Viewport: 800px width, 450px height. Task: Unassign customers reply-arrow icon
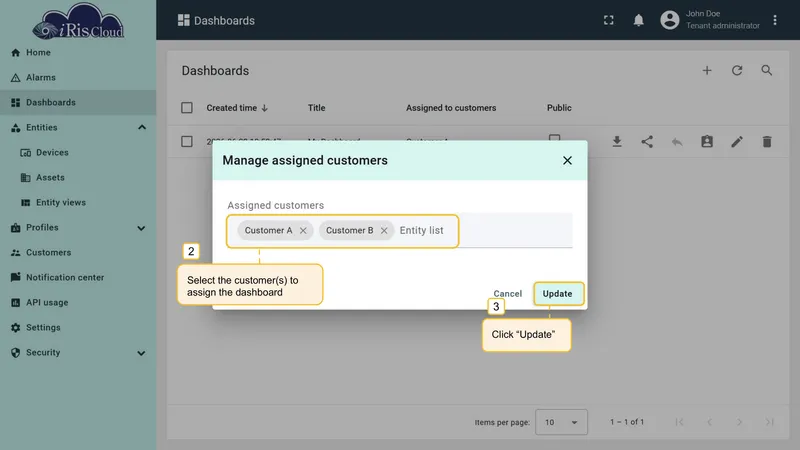[677, 141]
